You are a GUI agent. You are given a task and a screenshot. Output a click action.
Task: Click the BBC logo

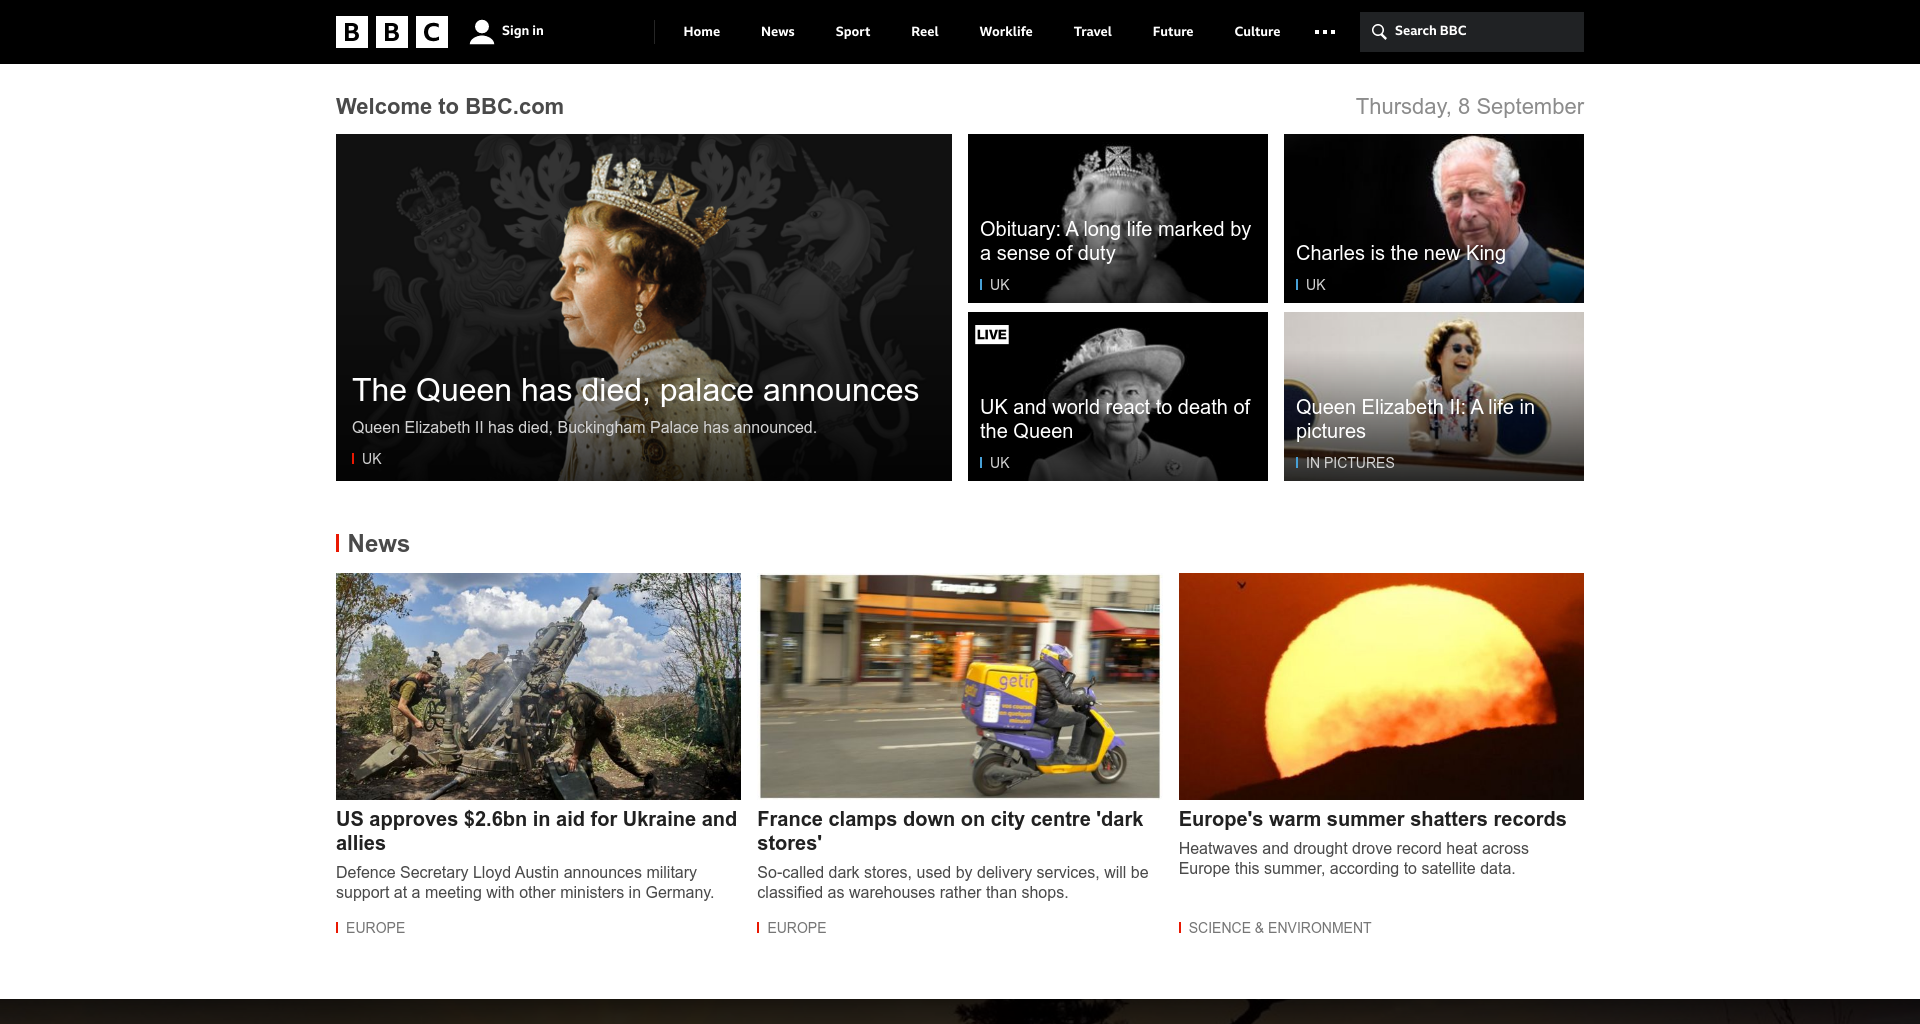pyautogui.click(x=391, y=32)
